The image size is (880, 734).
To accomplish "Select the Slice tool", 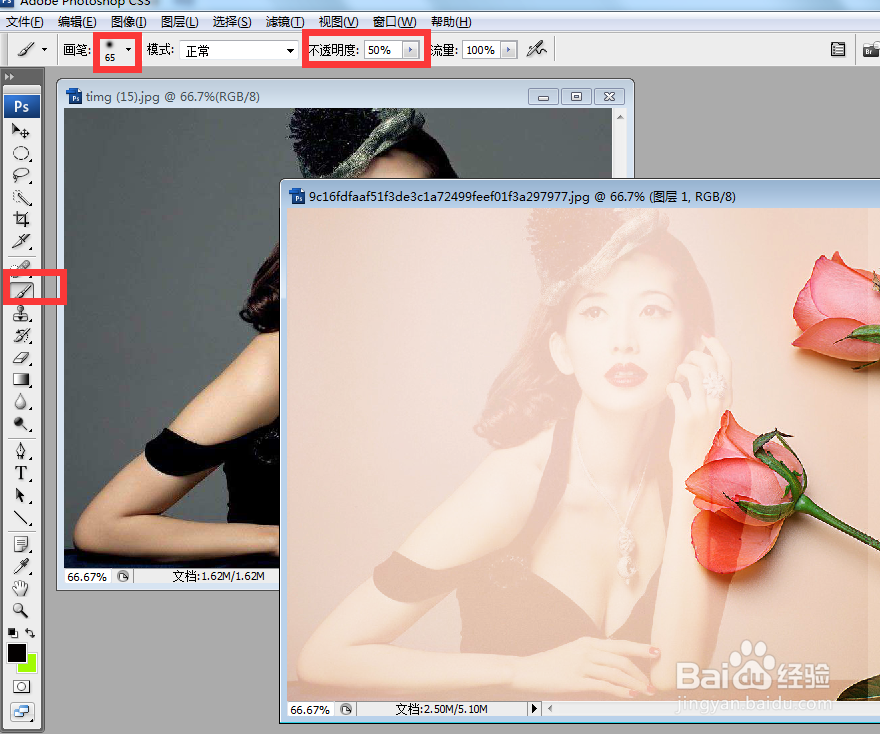I will (x=21, y=241).
